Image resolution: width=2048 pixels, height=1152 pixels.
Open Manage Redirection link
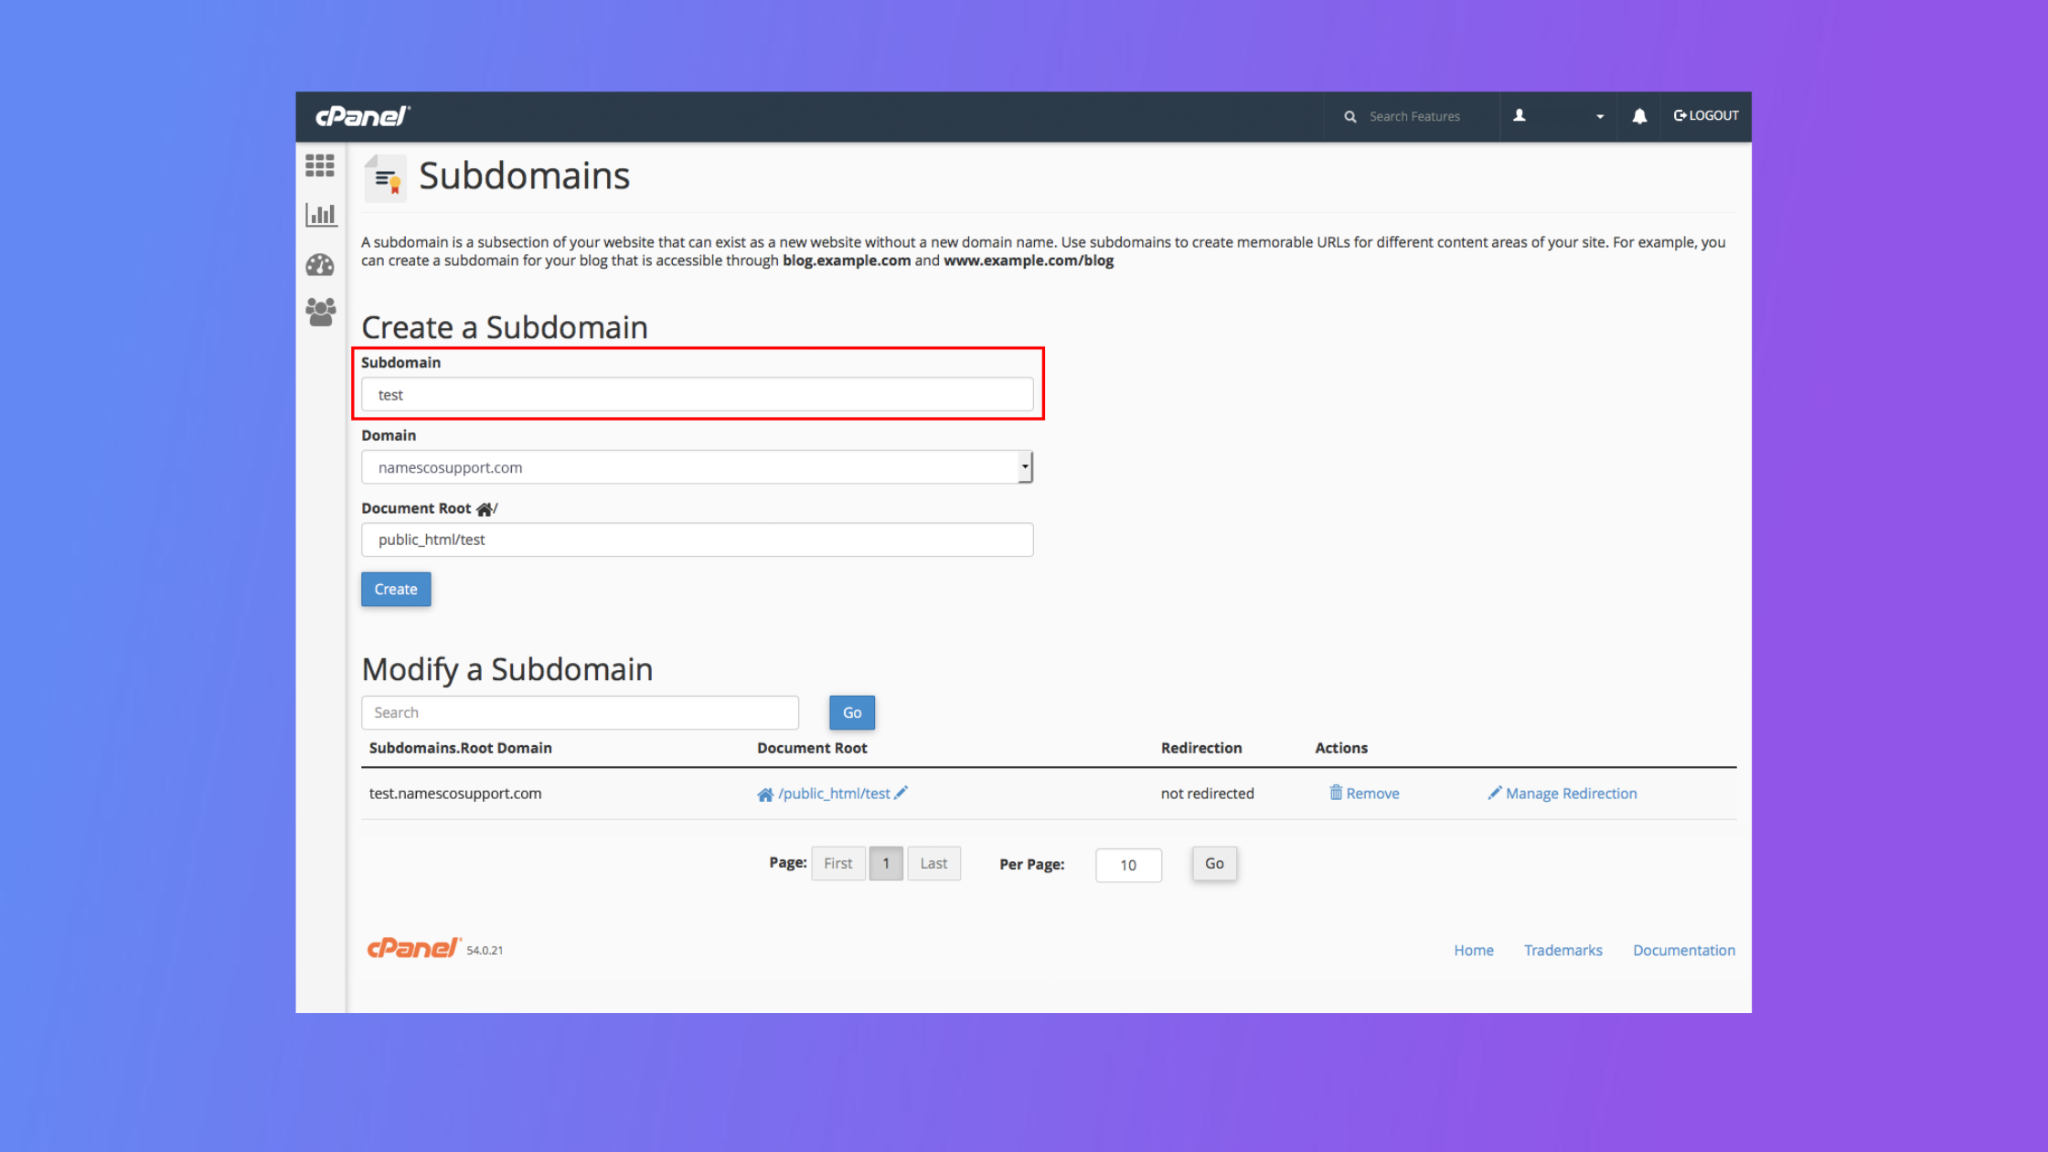1562,793
